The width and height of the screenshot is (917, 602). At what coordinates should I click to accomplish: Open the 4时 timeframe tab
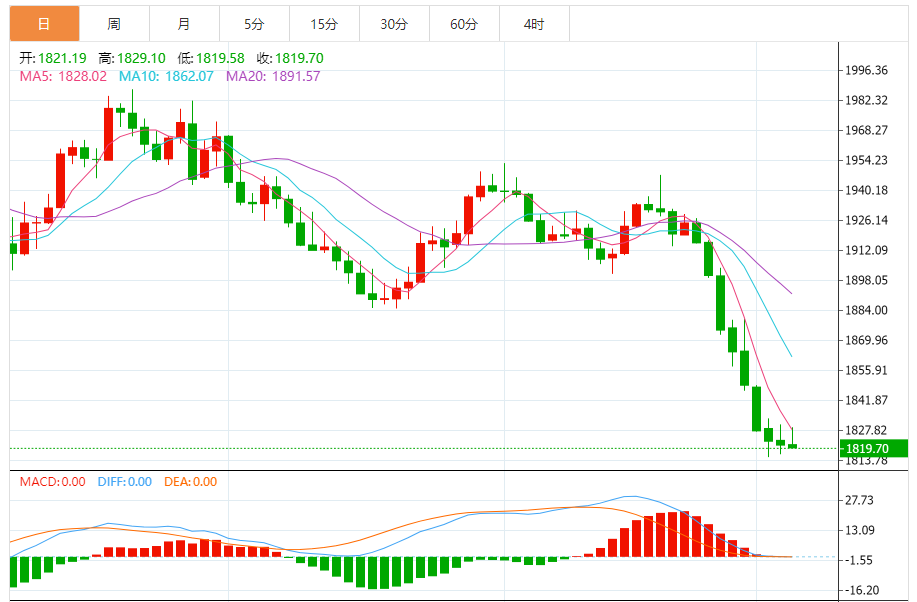coord(534,24)
